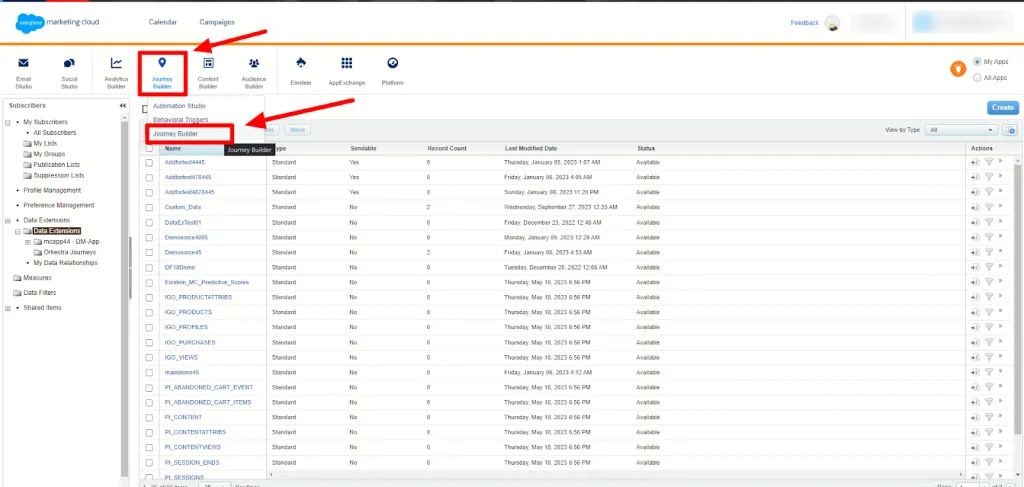Click import icon for Addfortest4445 row
This screenshot has height=487, width=1024.
click(x=976, y=162)
